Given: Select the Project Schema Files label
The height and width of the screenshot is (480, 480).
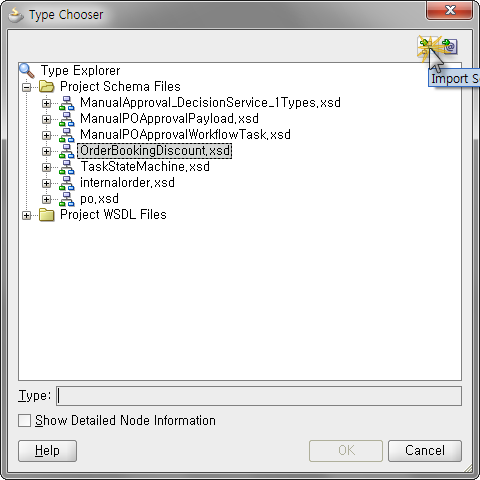Looking at the screenshot, I should click(x=120, y=87).
